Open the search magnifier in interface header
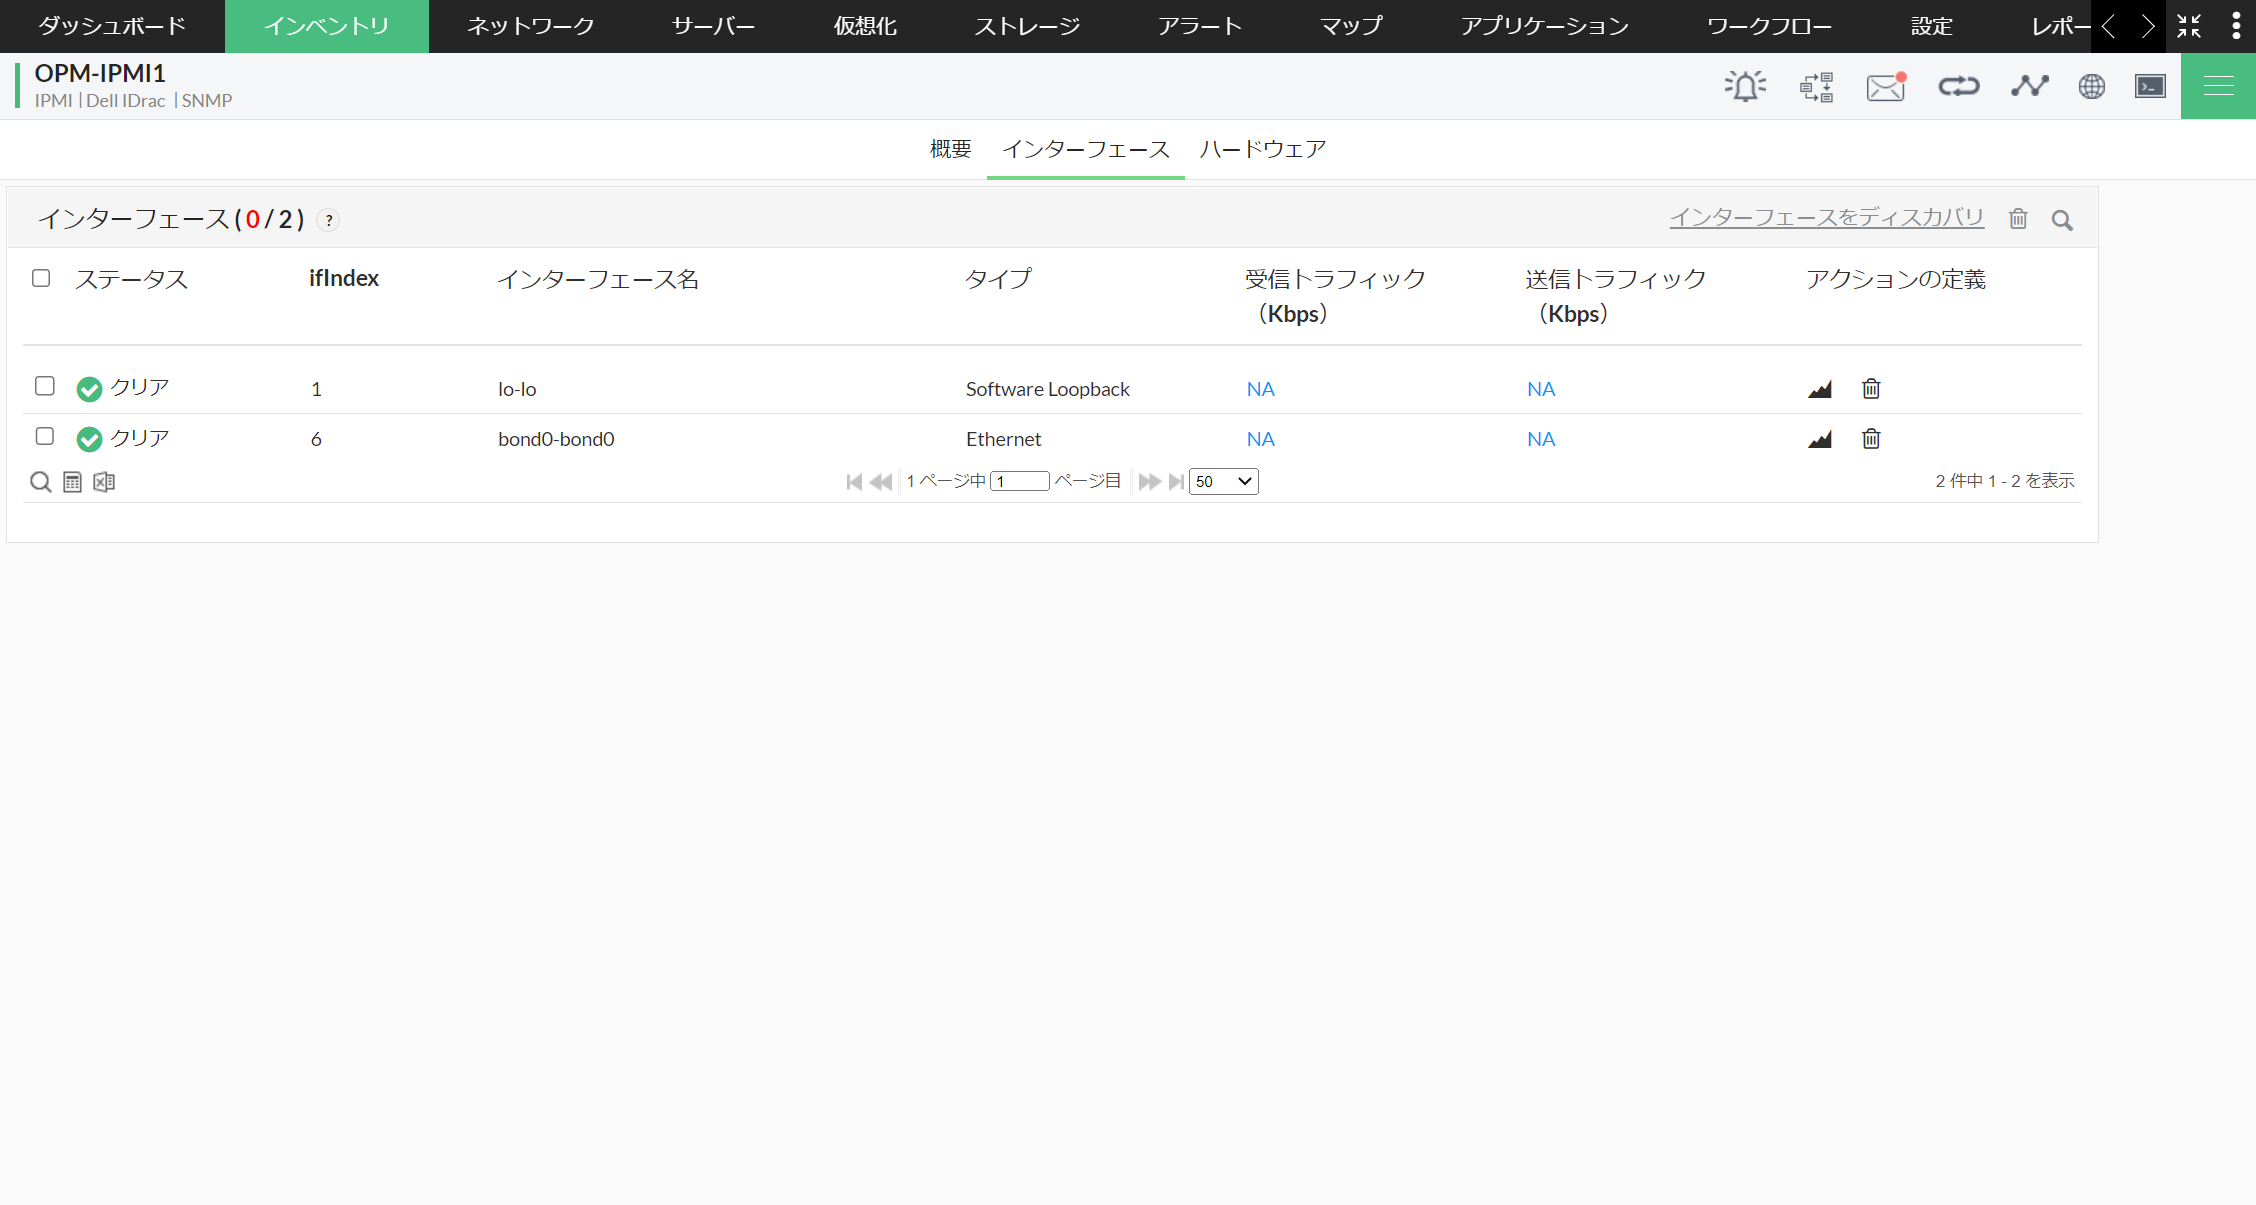 tap(2062, 220)
